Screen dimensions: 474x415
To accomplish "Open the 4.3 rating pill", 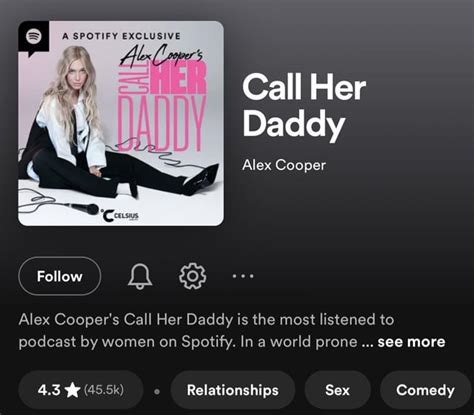I will click(81, 390).
